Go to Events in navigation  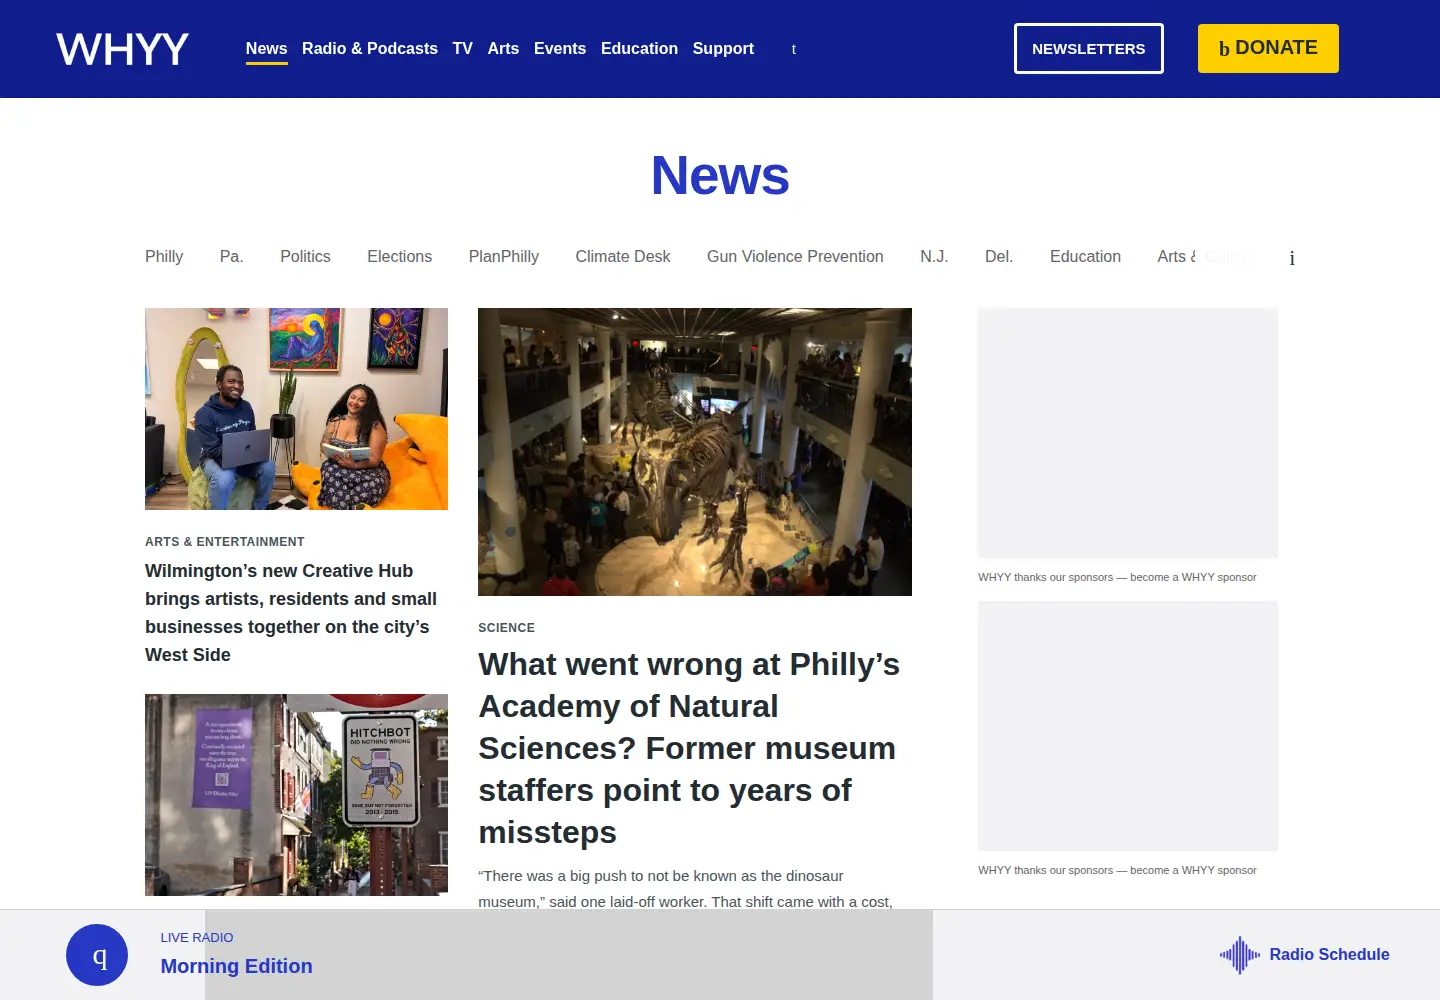[560, 49]
